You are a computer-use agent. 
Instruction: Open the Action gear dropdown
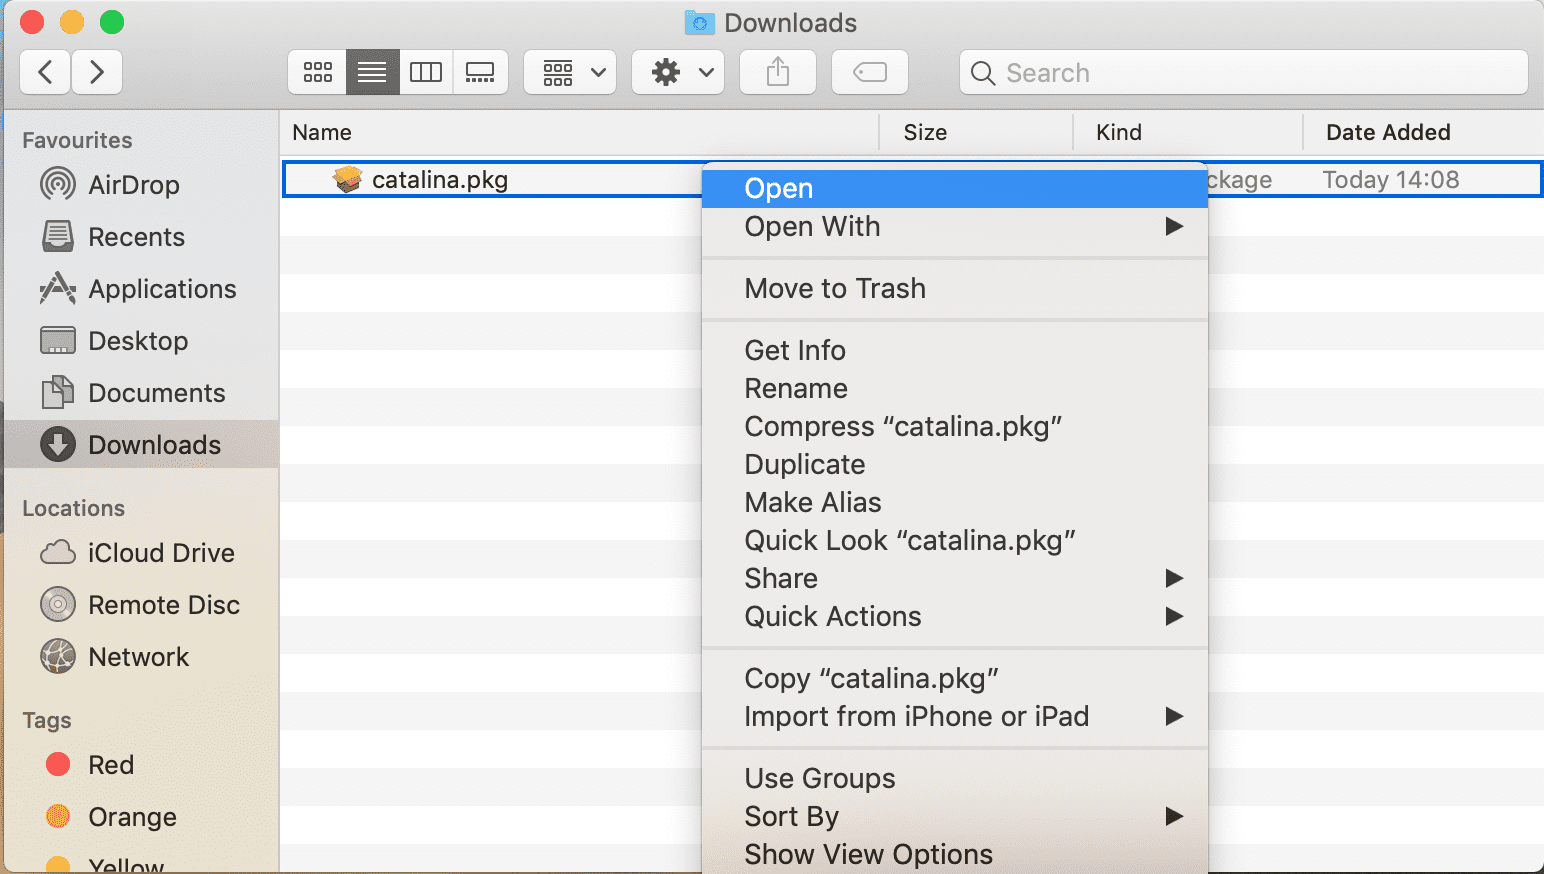point(683,73)
